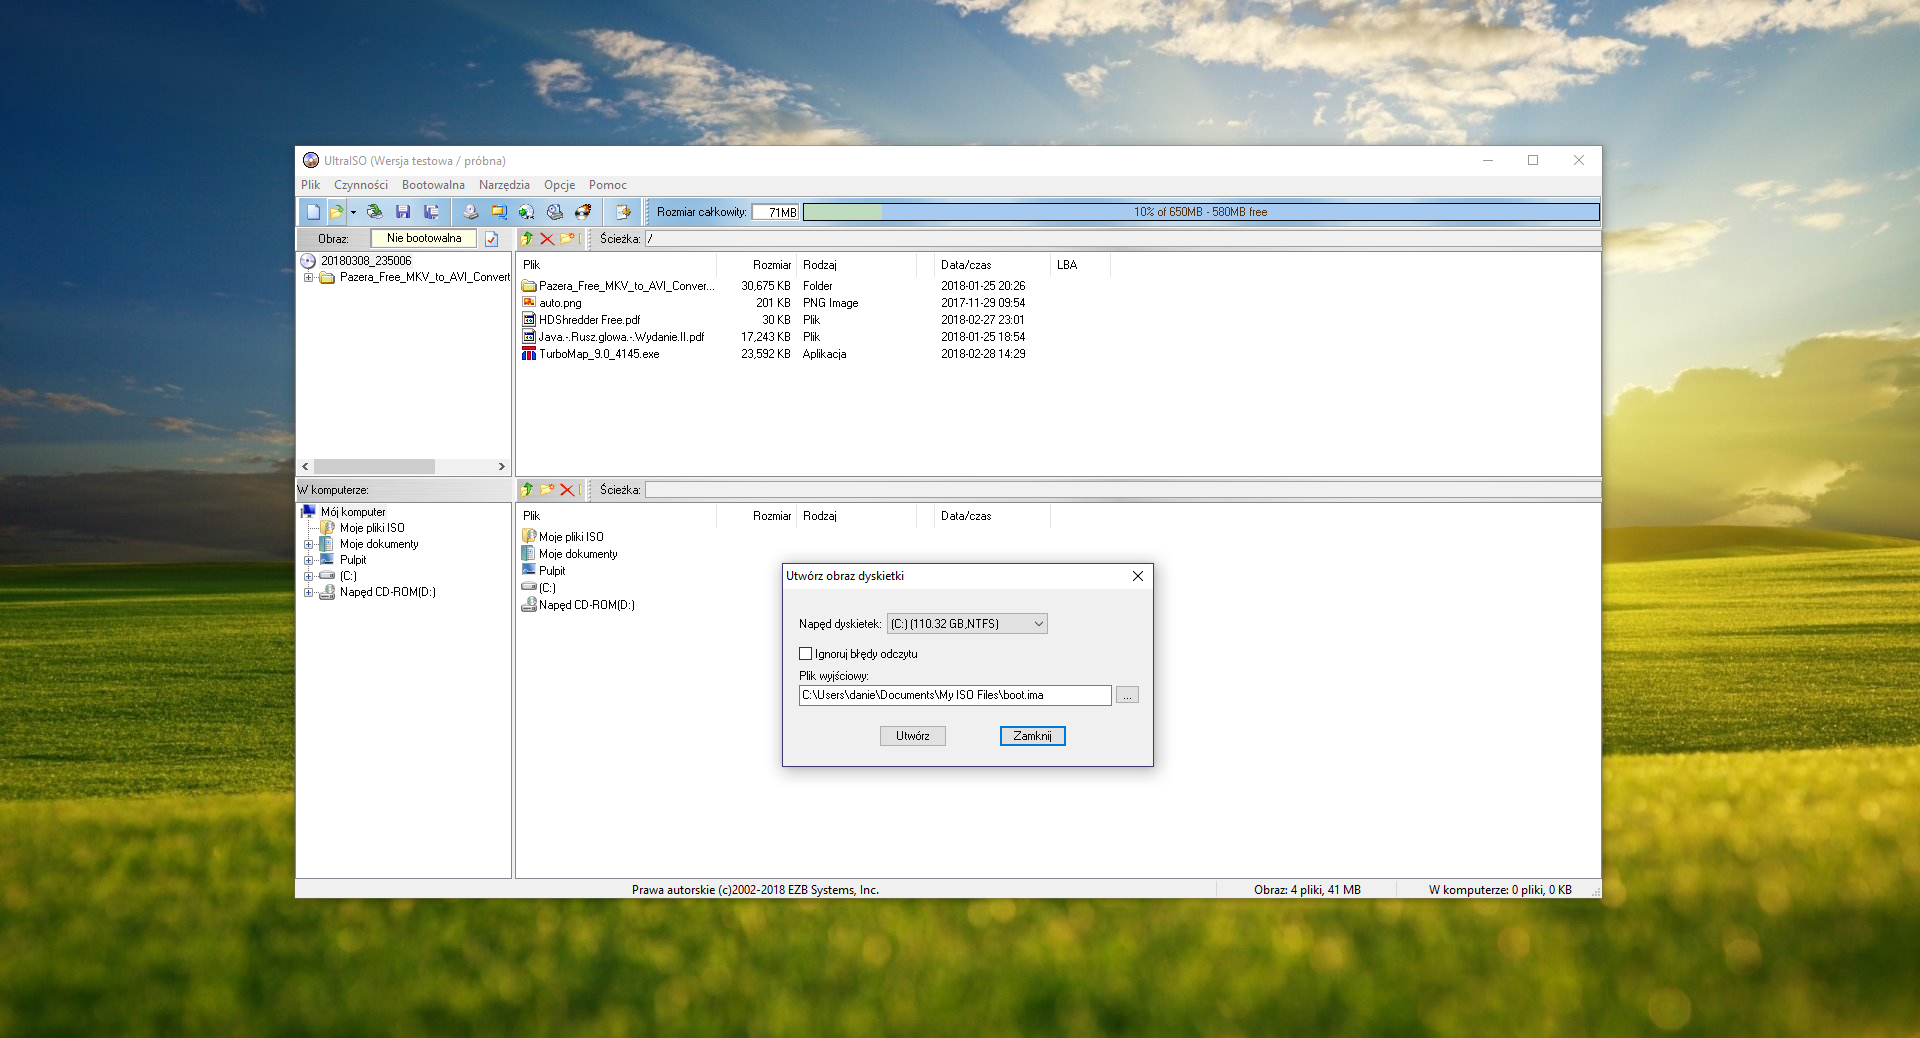The height and width of the screenshot is (1038, 1920).
Task: Click the Utwórz button
Action: [912, 736]
